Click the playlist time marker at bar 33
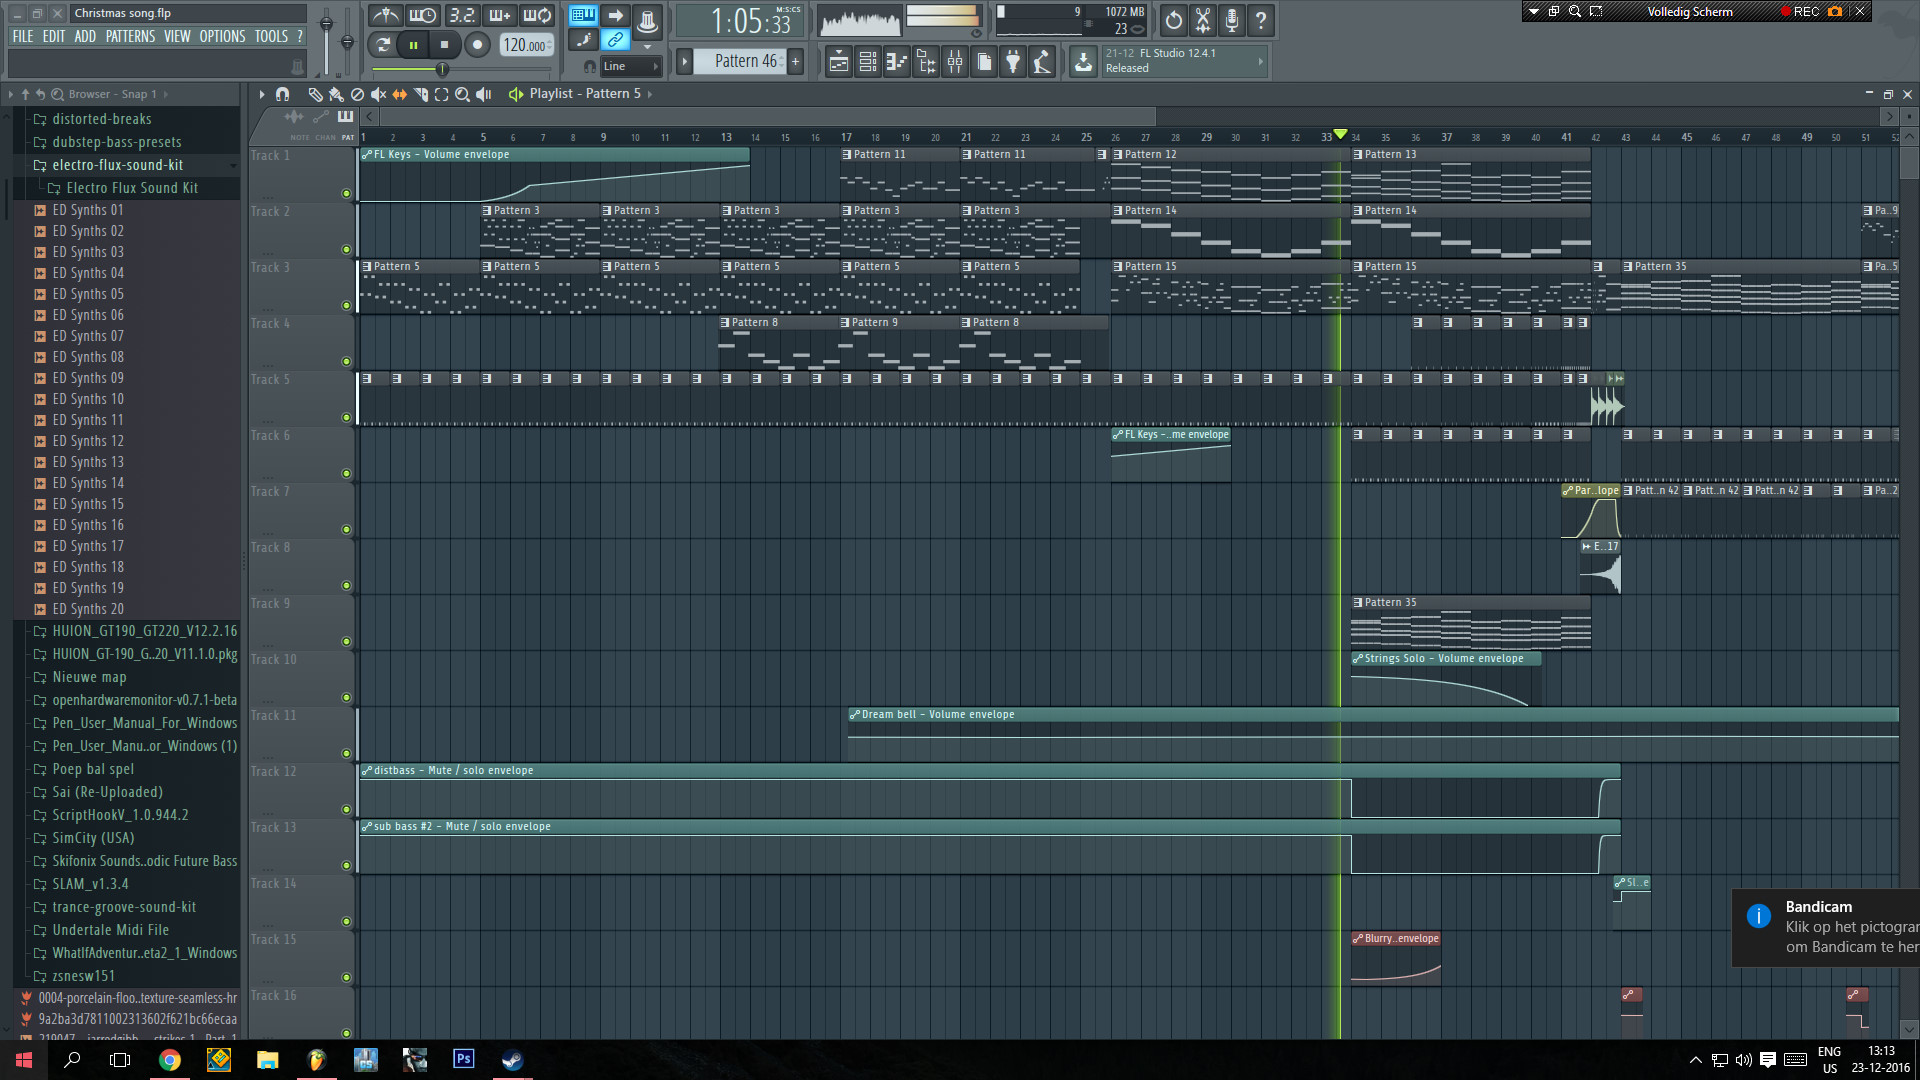 coord(1340,135)
